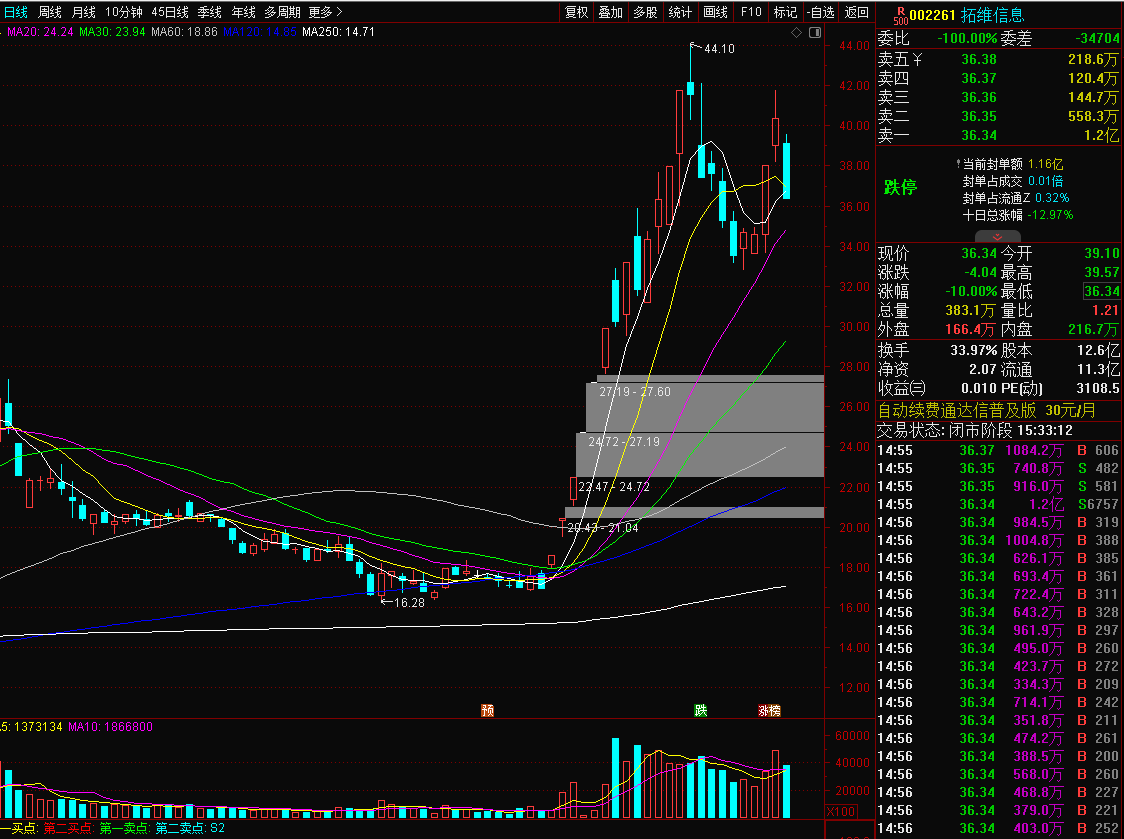Click the MA30: 23.94 indicator label
This screenshot has width=1124, height=839.
tap(112, 32)
